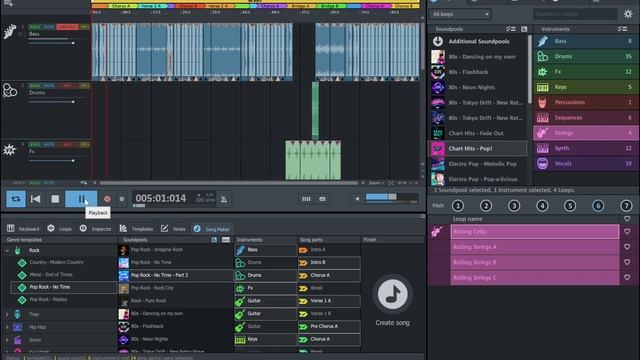Click the Fx track starburst icon

click(9, 150)
